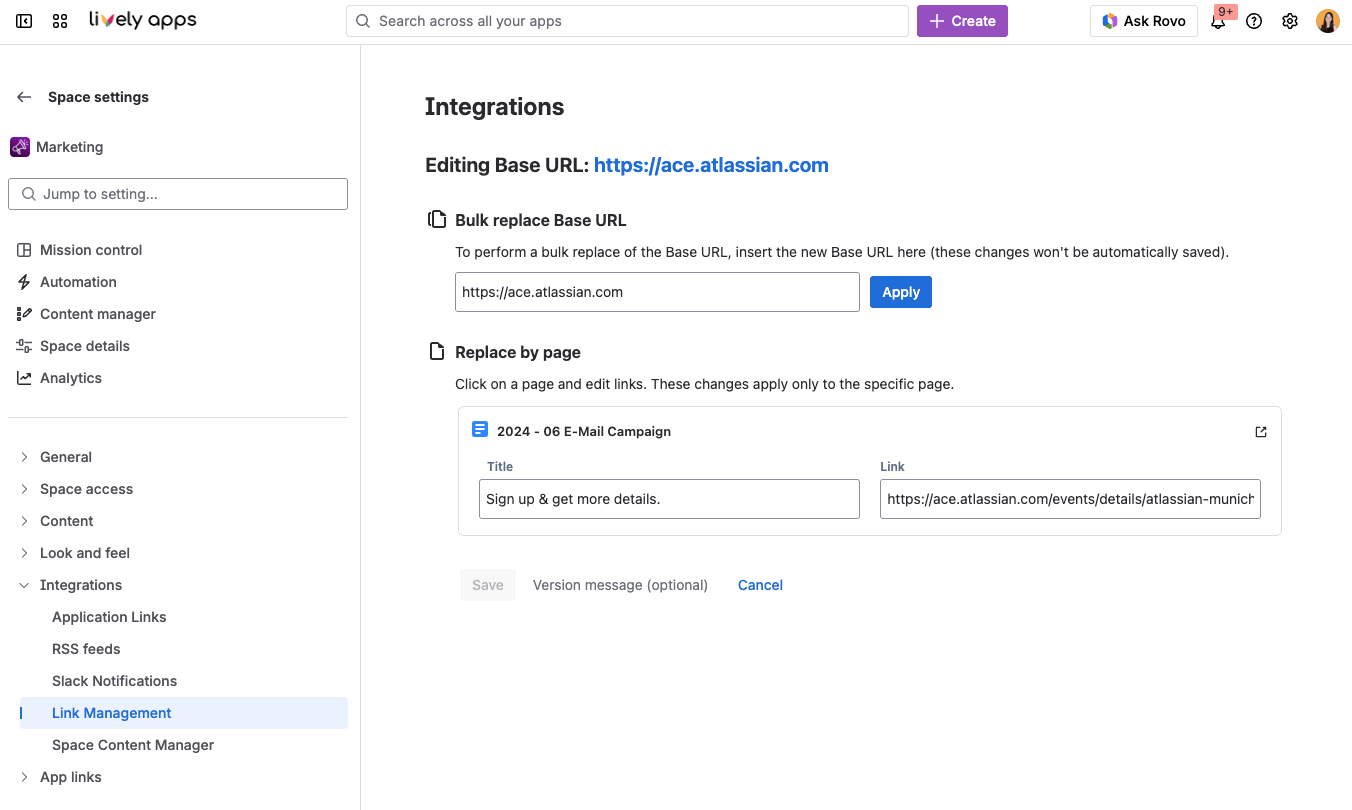Click the Ask Rovo button
Image resolution: width=1352 pixels, height=810 pixels.
pyautogui.click(x=1143, y=21)
